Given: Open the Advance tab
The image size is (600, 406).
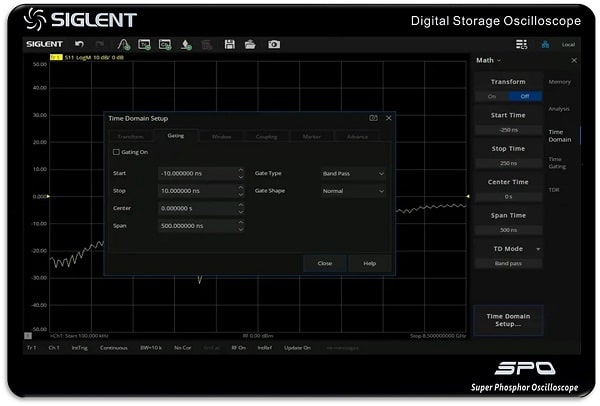Looking at the screenshot, I should (357, 137).
